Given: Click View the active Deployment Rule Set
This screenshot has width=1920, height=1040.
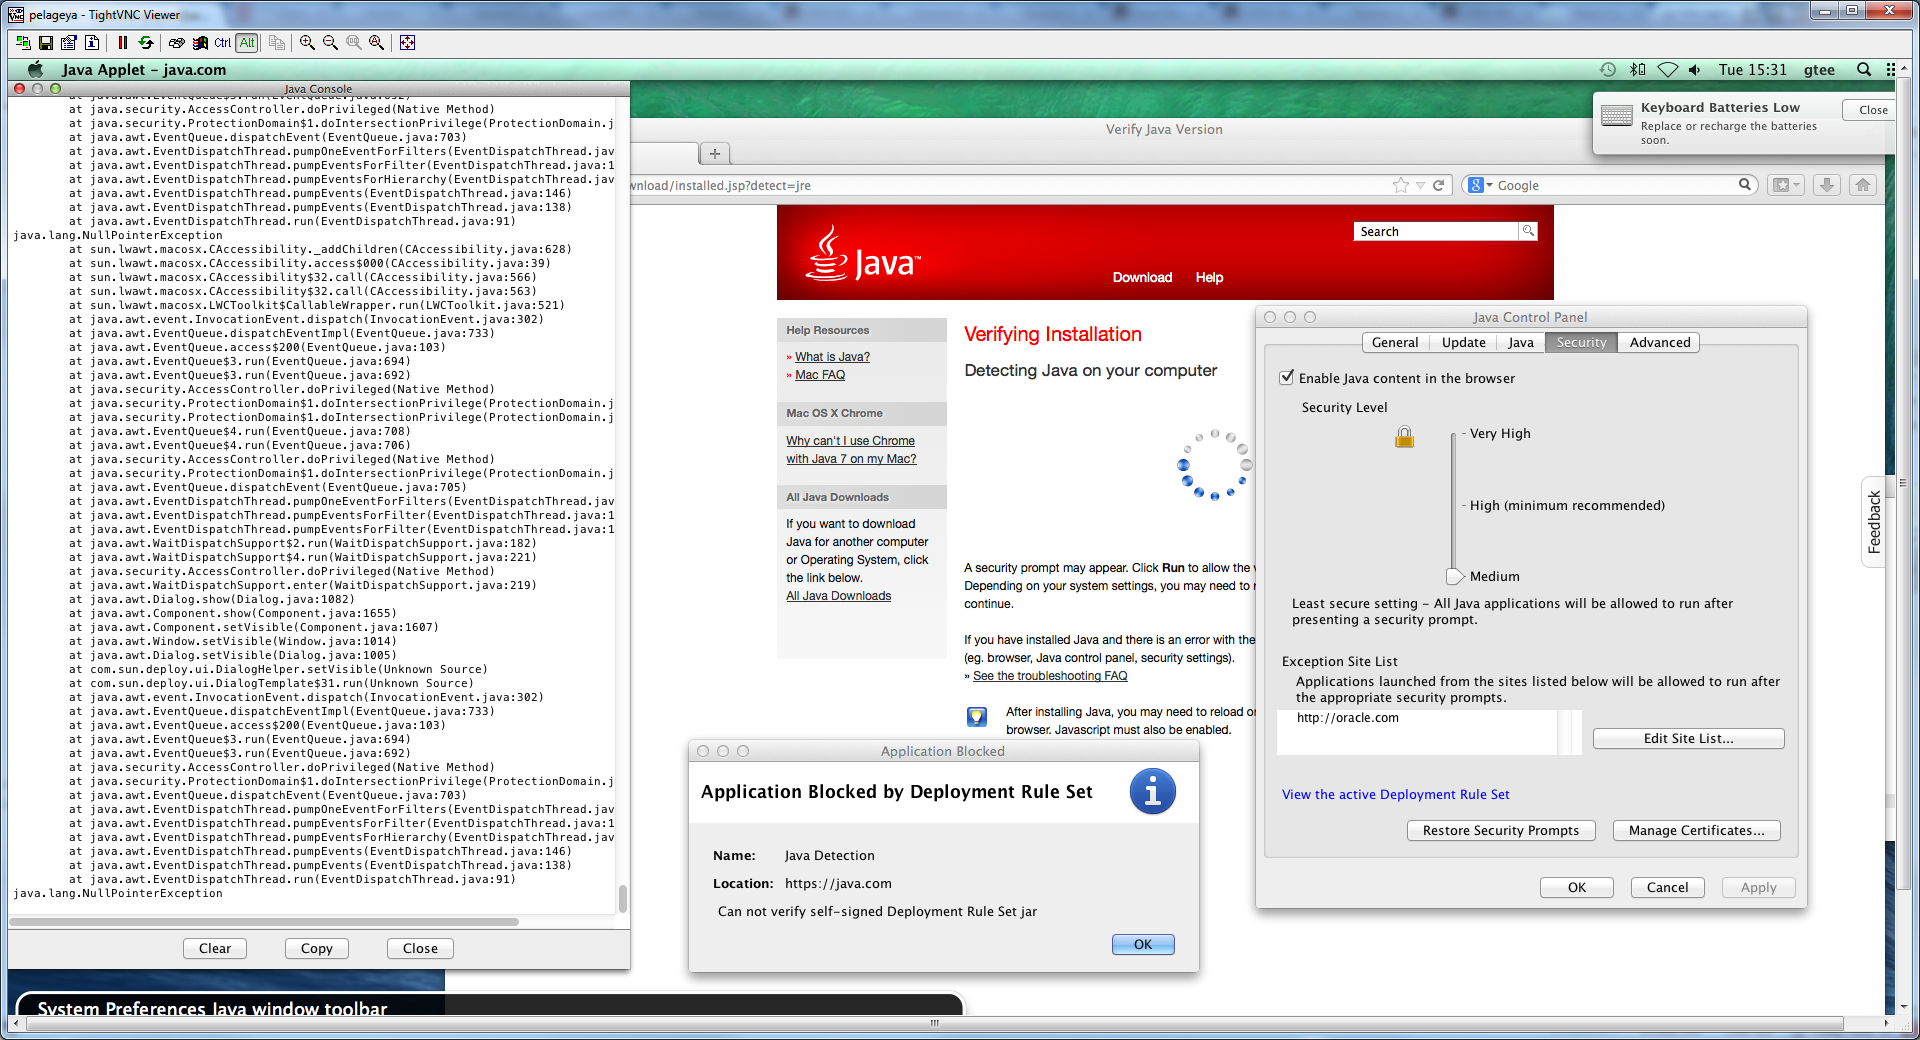Looking at the screenshot, I should tap(1395, 795).
